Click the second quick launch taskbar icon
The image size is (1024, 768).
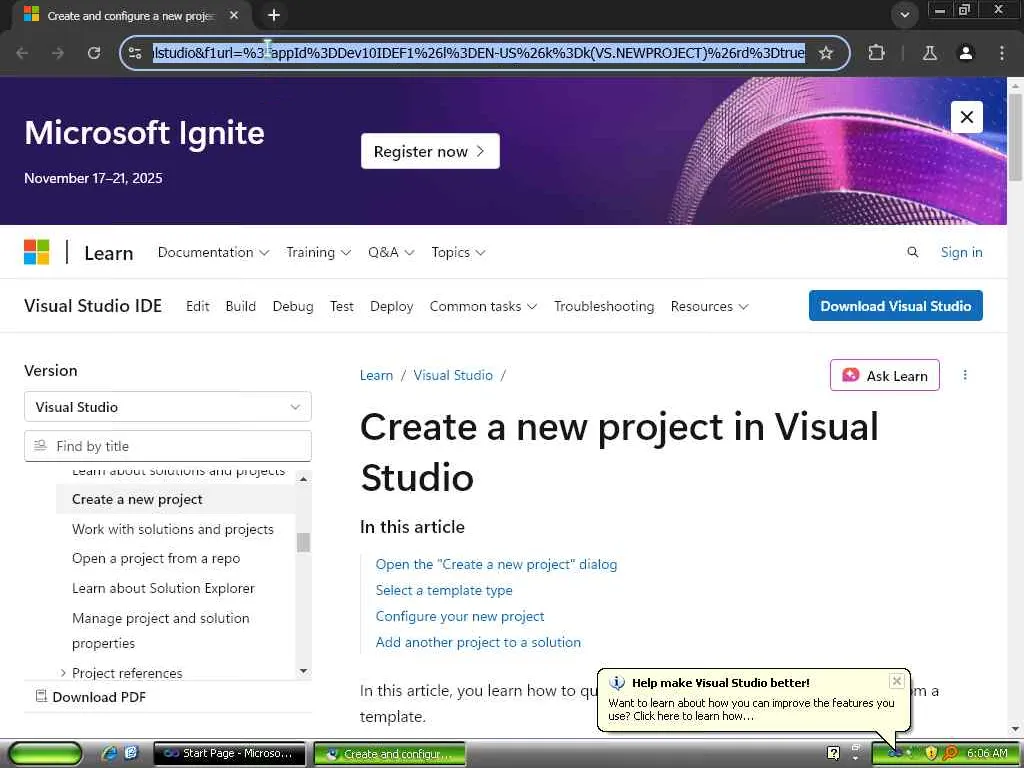[x=131, y=753]
